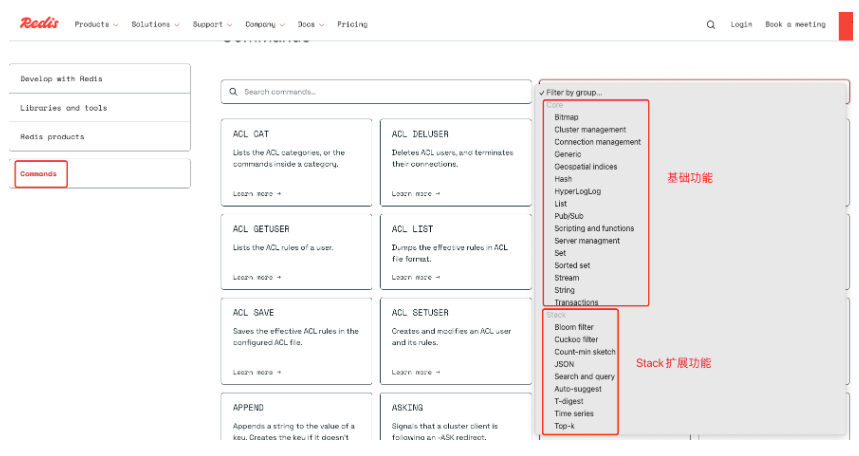
Task: Click the ACL SAVE card title
Action: pyautogui.click(x=253, y=312)
